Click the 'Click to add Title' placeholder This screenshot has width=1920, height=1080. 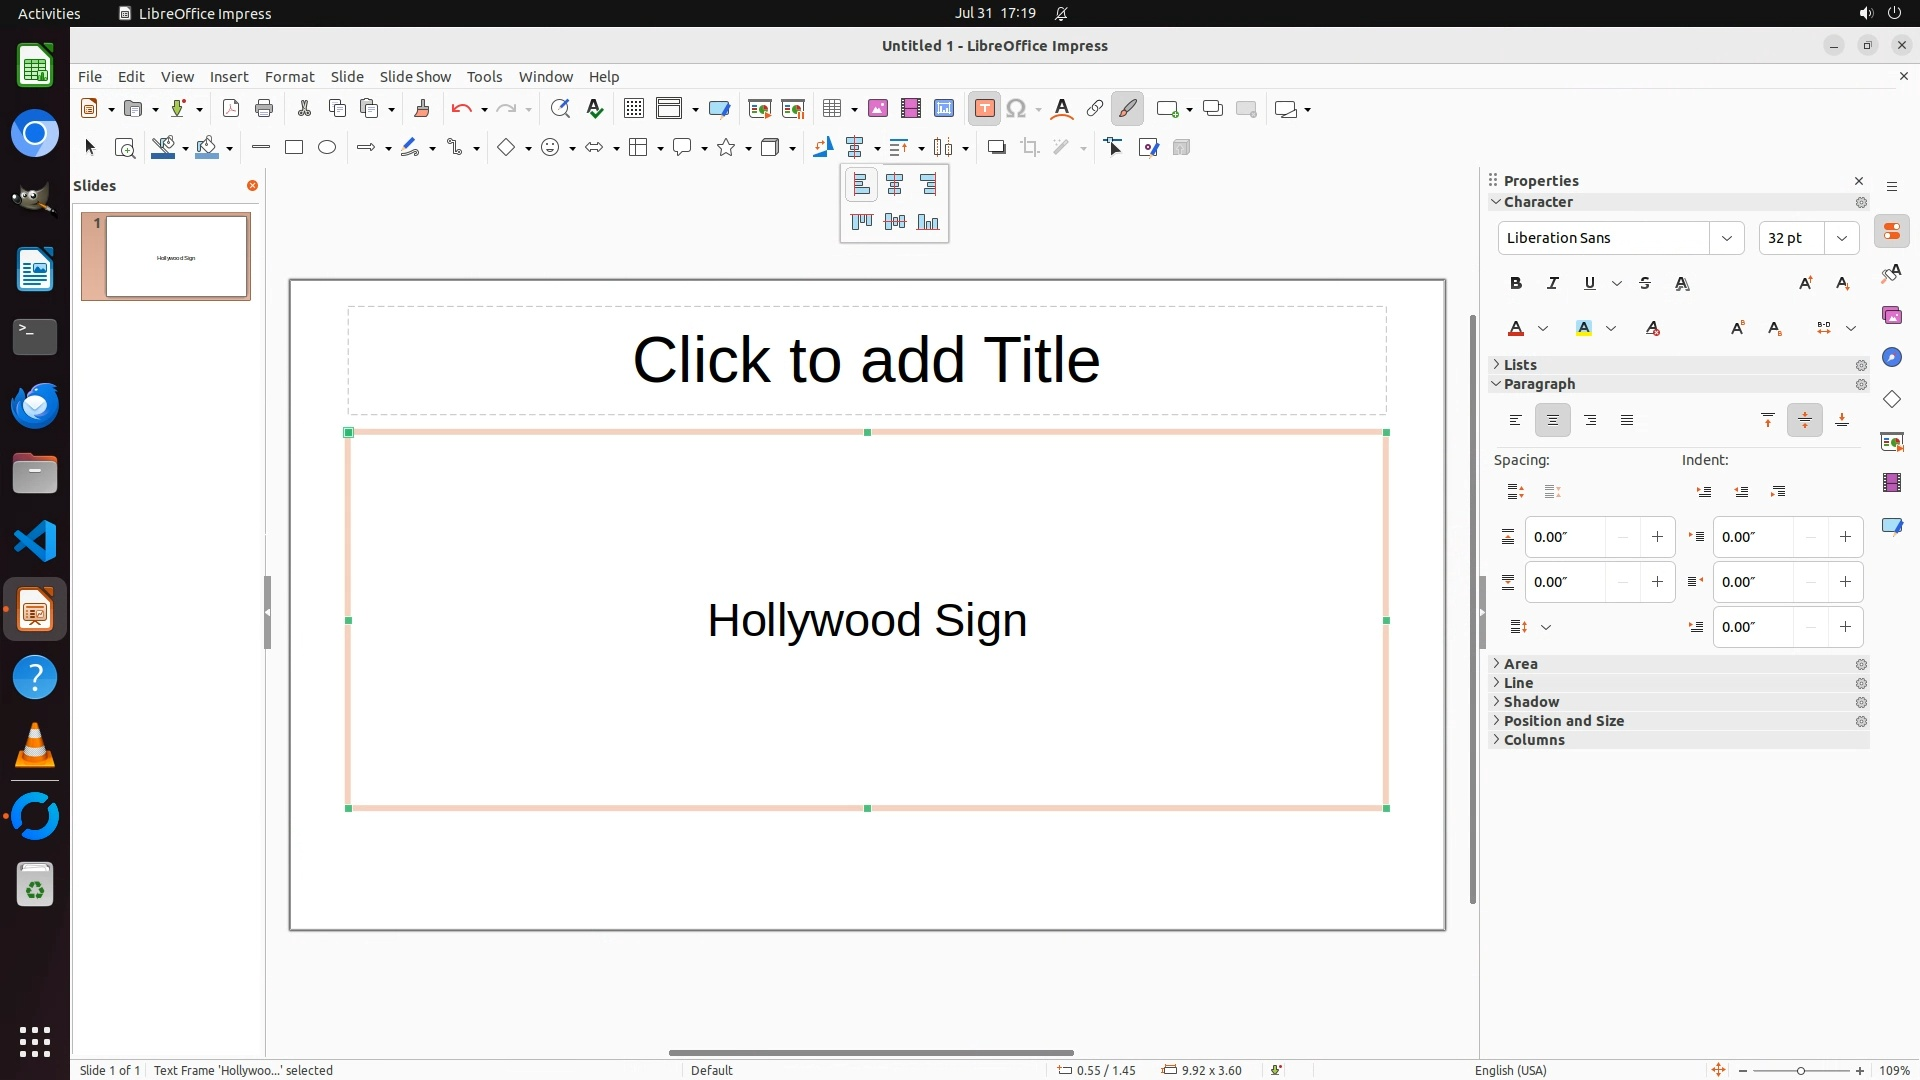click(x=866, y=360)
